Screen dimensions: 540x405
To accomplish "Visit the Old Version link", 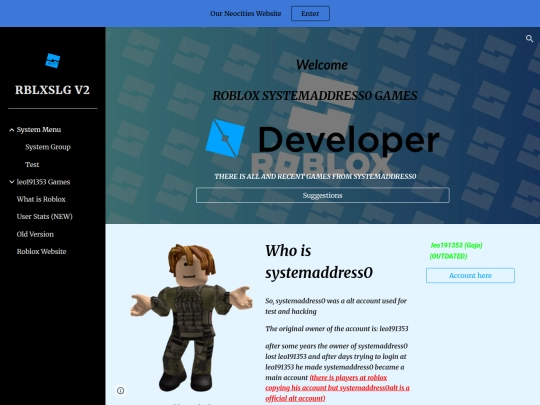I will (35, 234).
